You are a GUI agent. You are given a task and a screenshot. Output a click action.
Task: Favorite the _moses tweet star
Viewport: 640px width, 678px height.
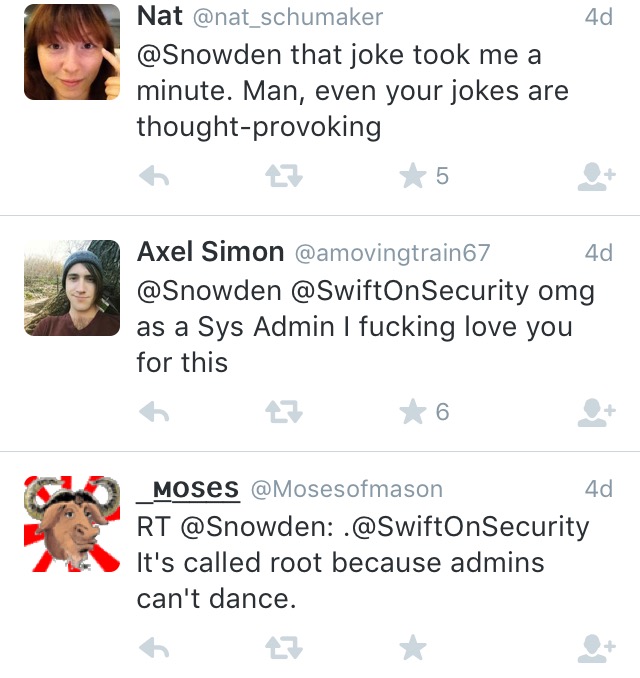(x=413, y=649)
